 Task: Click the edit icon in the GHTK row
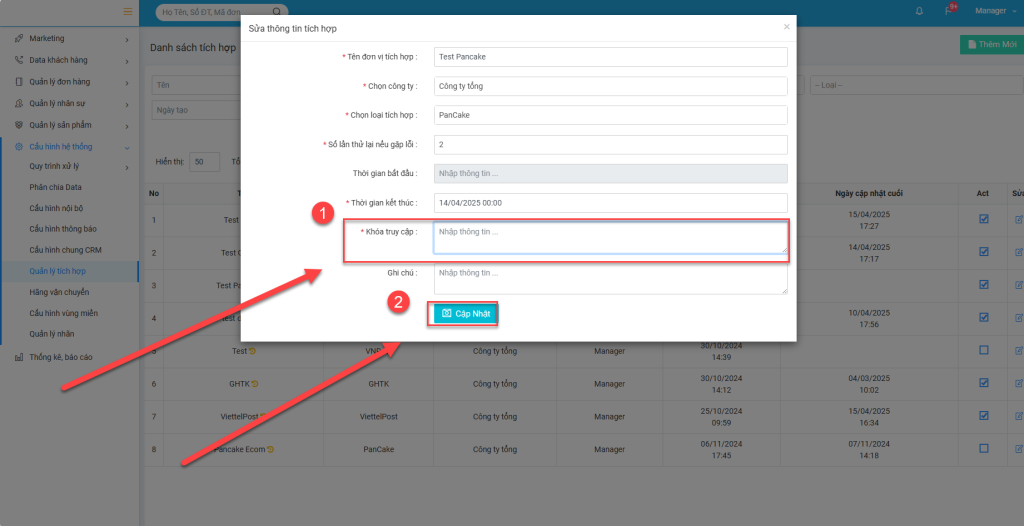tap(1018, 382)
